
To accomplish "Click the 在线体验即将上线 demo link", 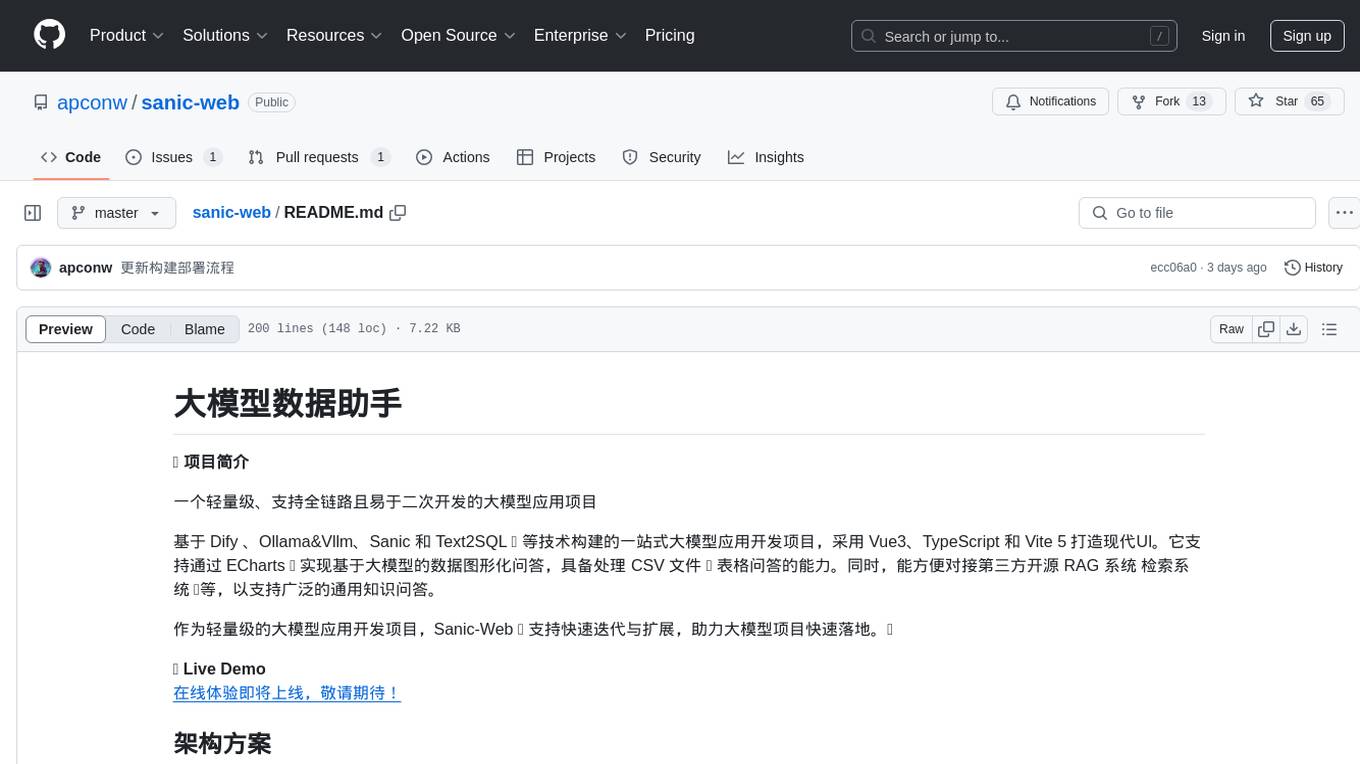I will coord(287,693).
